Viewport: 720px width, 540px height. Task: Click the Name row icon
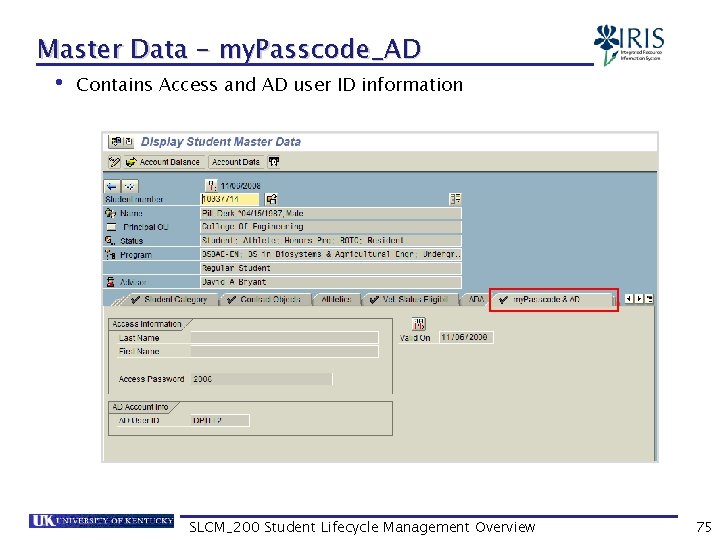[110, 213]
